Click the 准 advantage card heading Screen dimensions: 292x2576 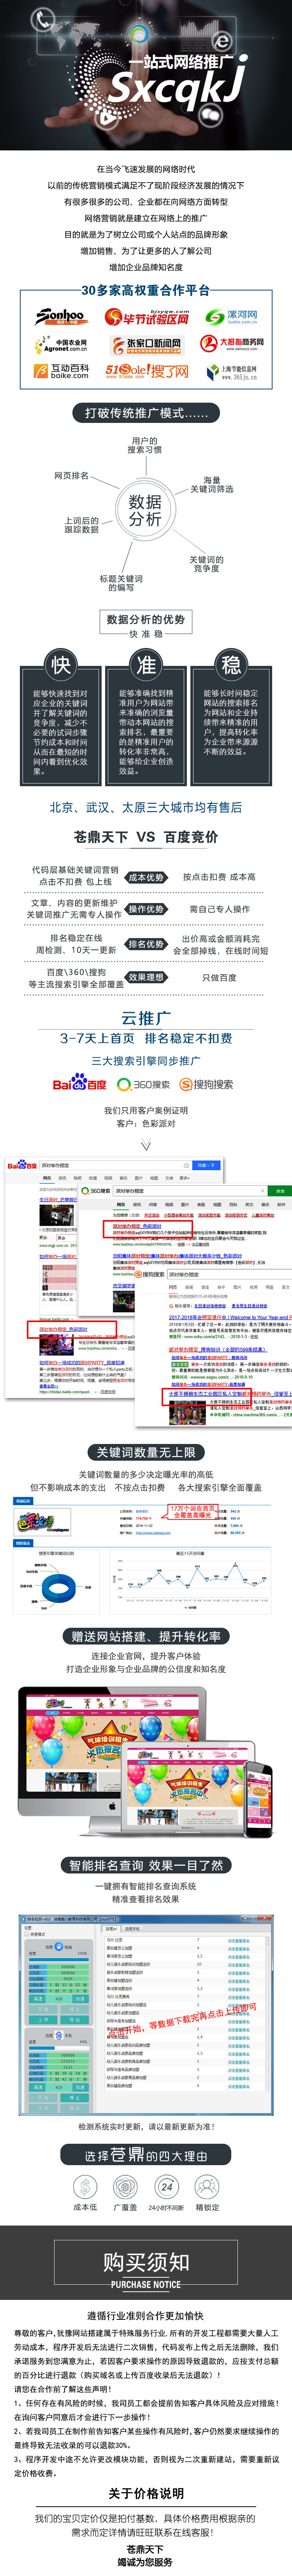[x=146, y=664]
